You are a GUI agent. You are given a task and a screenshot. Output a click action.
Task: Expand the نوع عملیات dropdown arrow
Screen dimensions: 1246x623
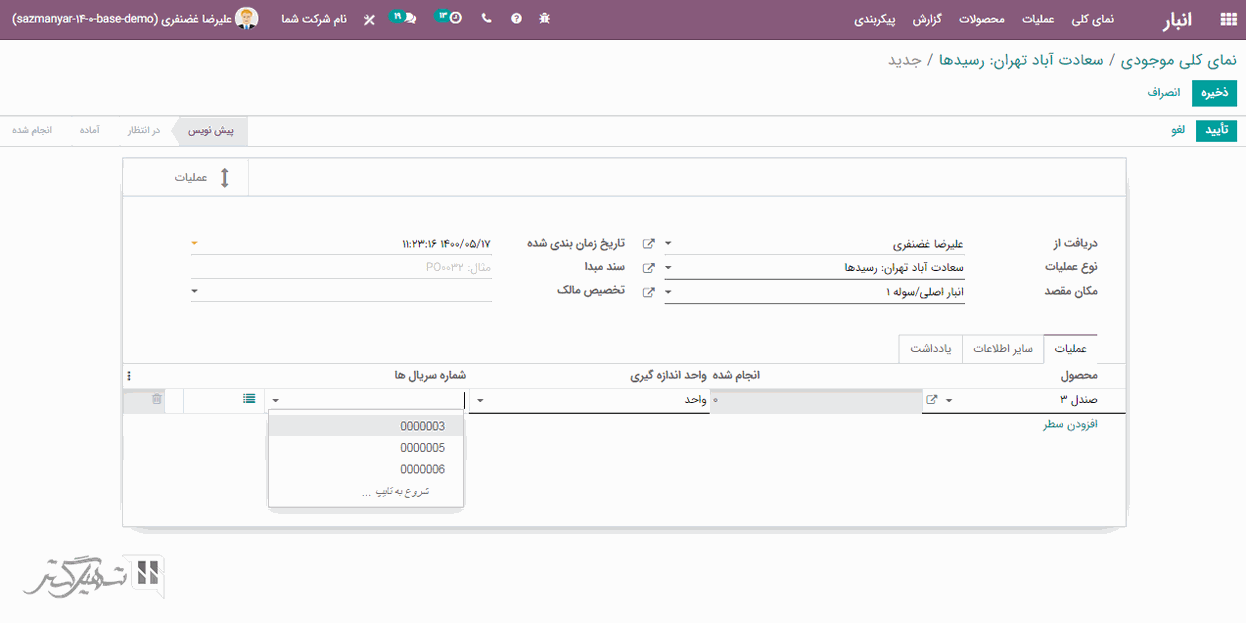pyautogui.click(x=669, y=268)
